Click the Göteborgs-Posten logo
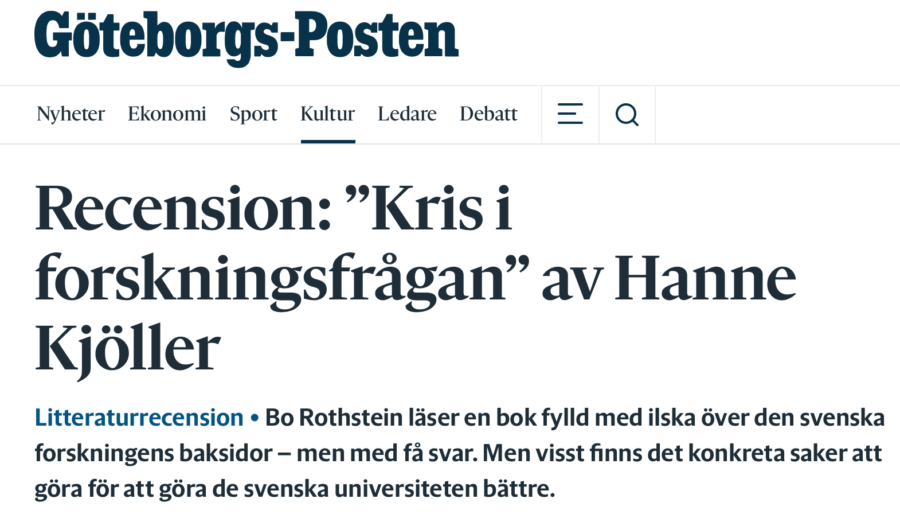 246,37
